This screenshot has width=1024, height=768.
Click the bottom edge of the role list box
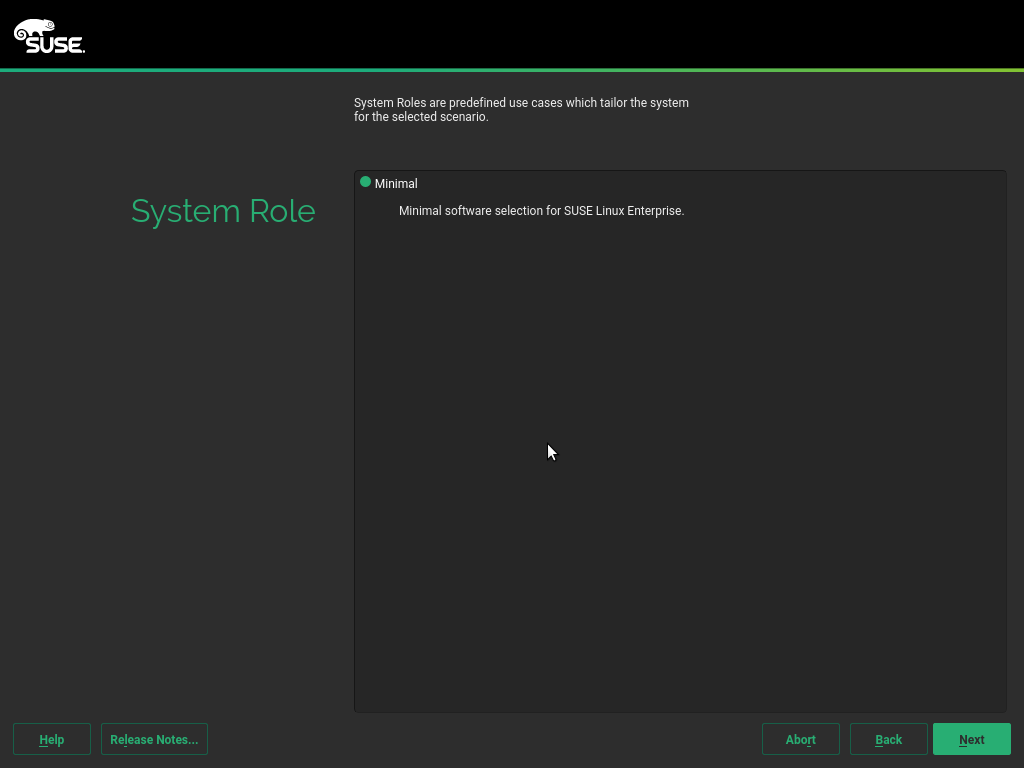[680, 712]
